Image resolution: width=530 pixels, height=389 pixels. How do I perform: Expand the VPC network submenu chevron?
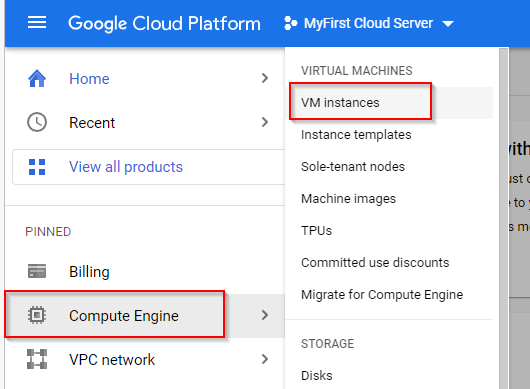tap(265, 359)
